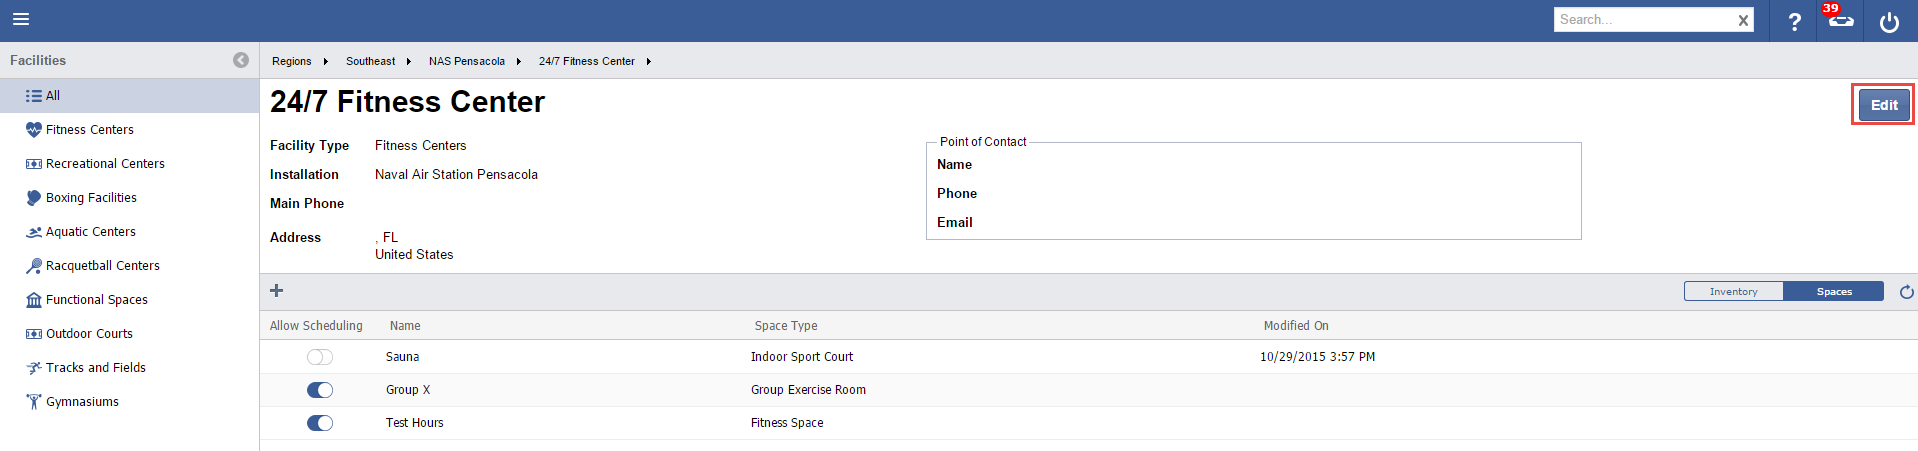Image resolution: width=1918 pixels, height=451 pixels.
Task: Expand the arrow after Southeast breadcrumb
Action: coord(409,62)
